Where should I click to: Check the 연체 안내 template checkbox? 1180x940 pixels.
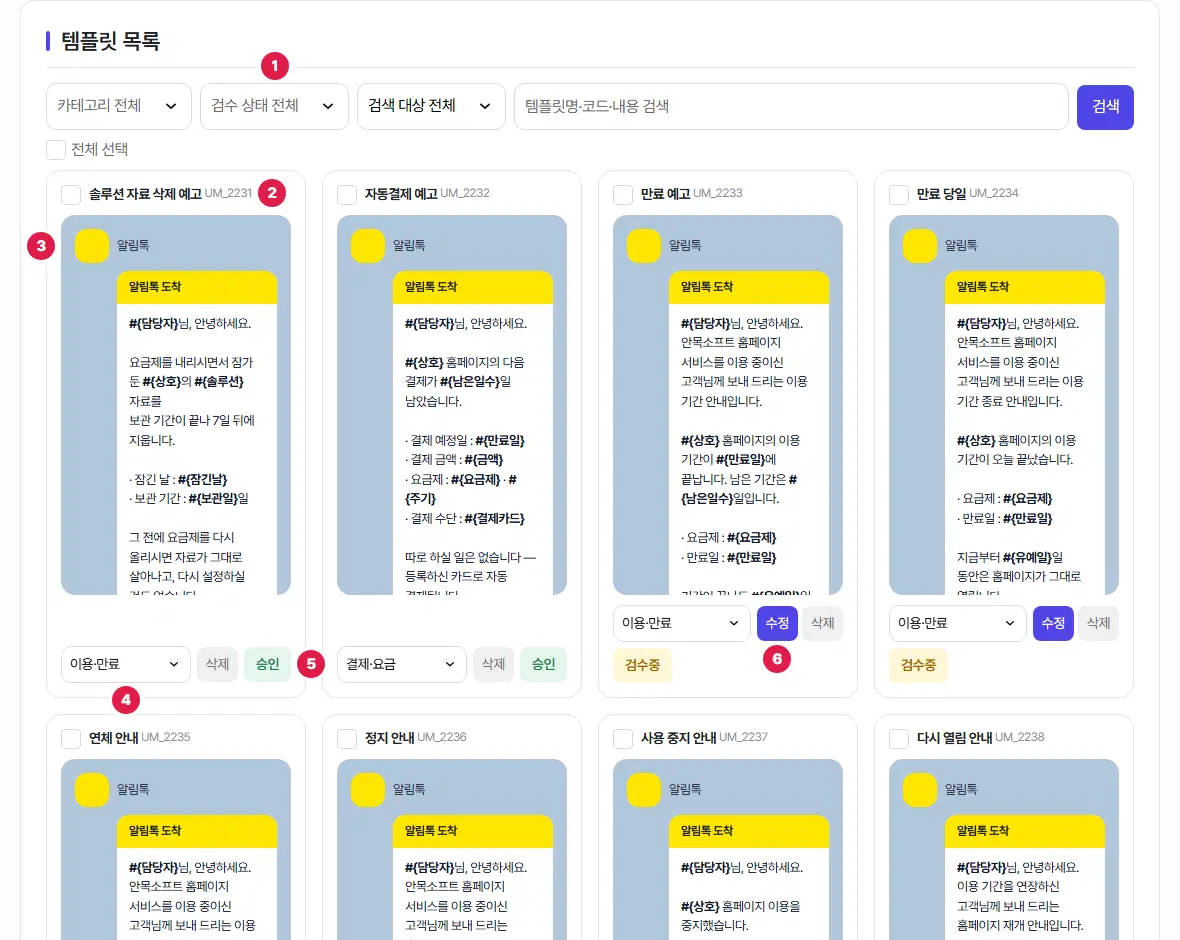coord(71,738)
